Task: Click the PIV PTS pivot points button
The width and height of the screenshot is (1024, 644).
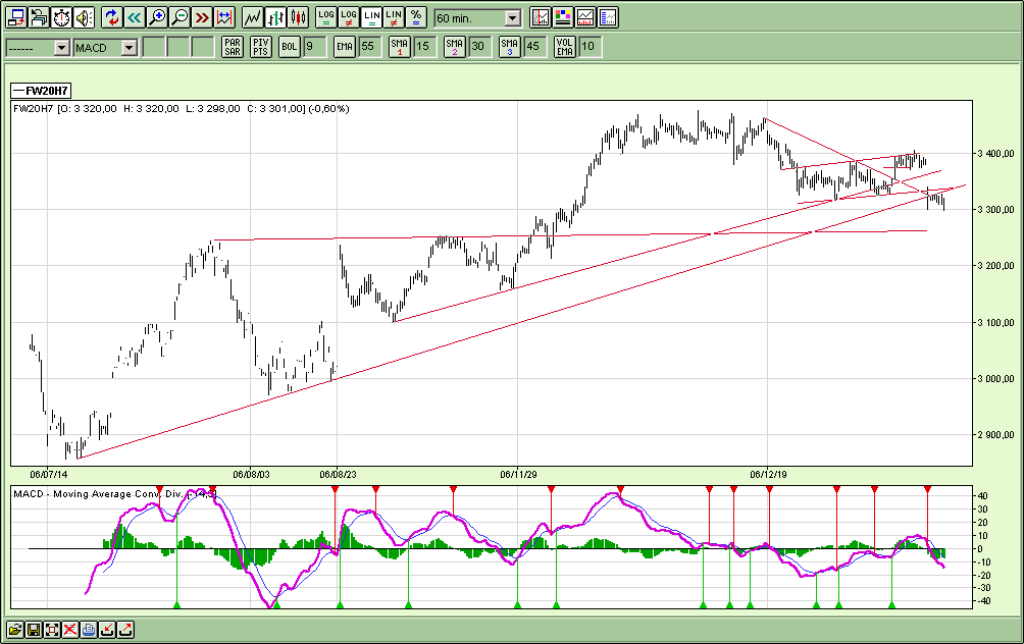Action: 260,47
